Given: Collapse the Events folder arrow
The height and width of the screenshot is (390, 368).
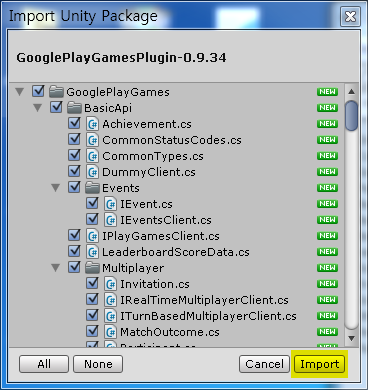Looking at the screenshot, I should (x=56, y=188).
